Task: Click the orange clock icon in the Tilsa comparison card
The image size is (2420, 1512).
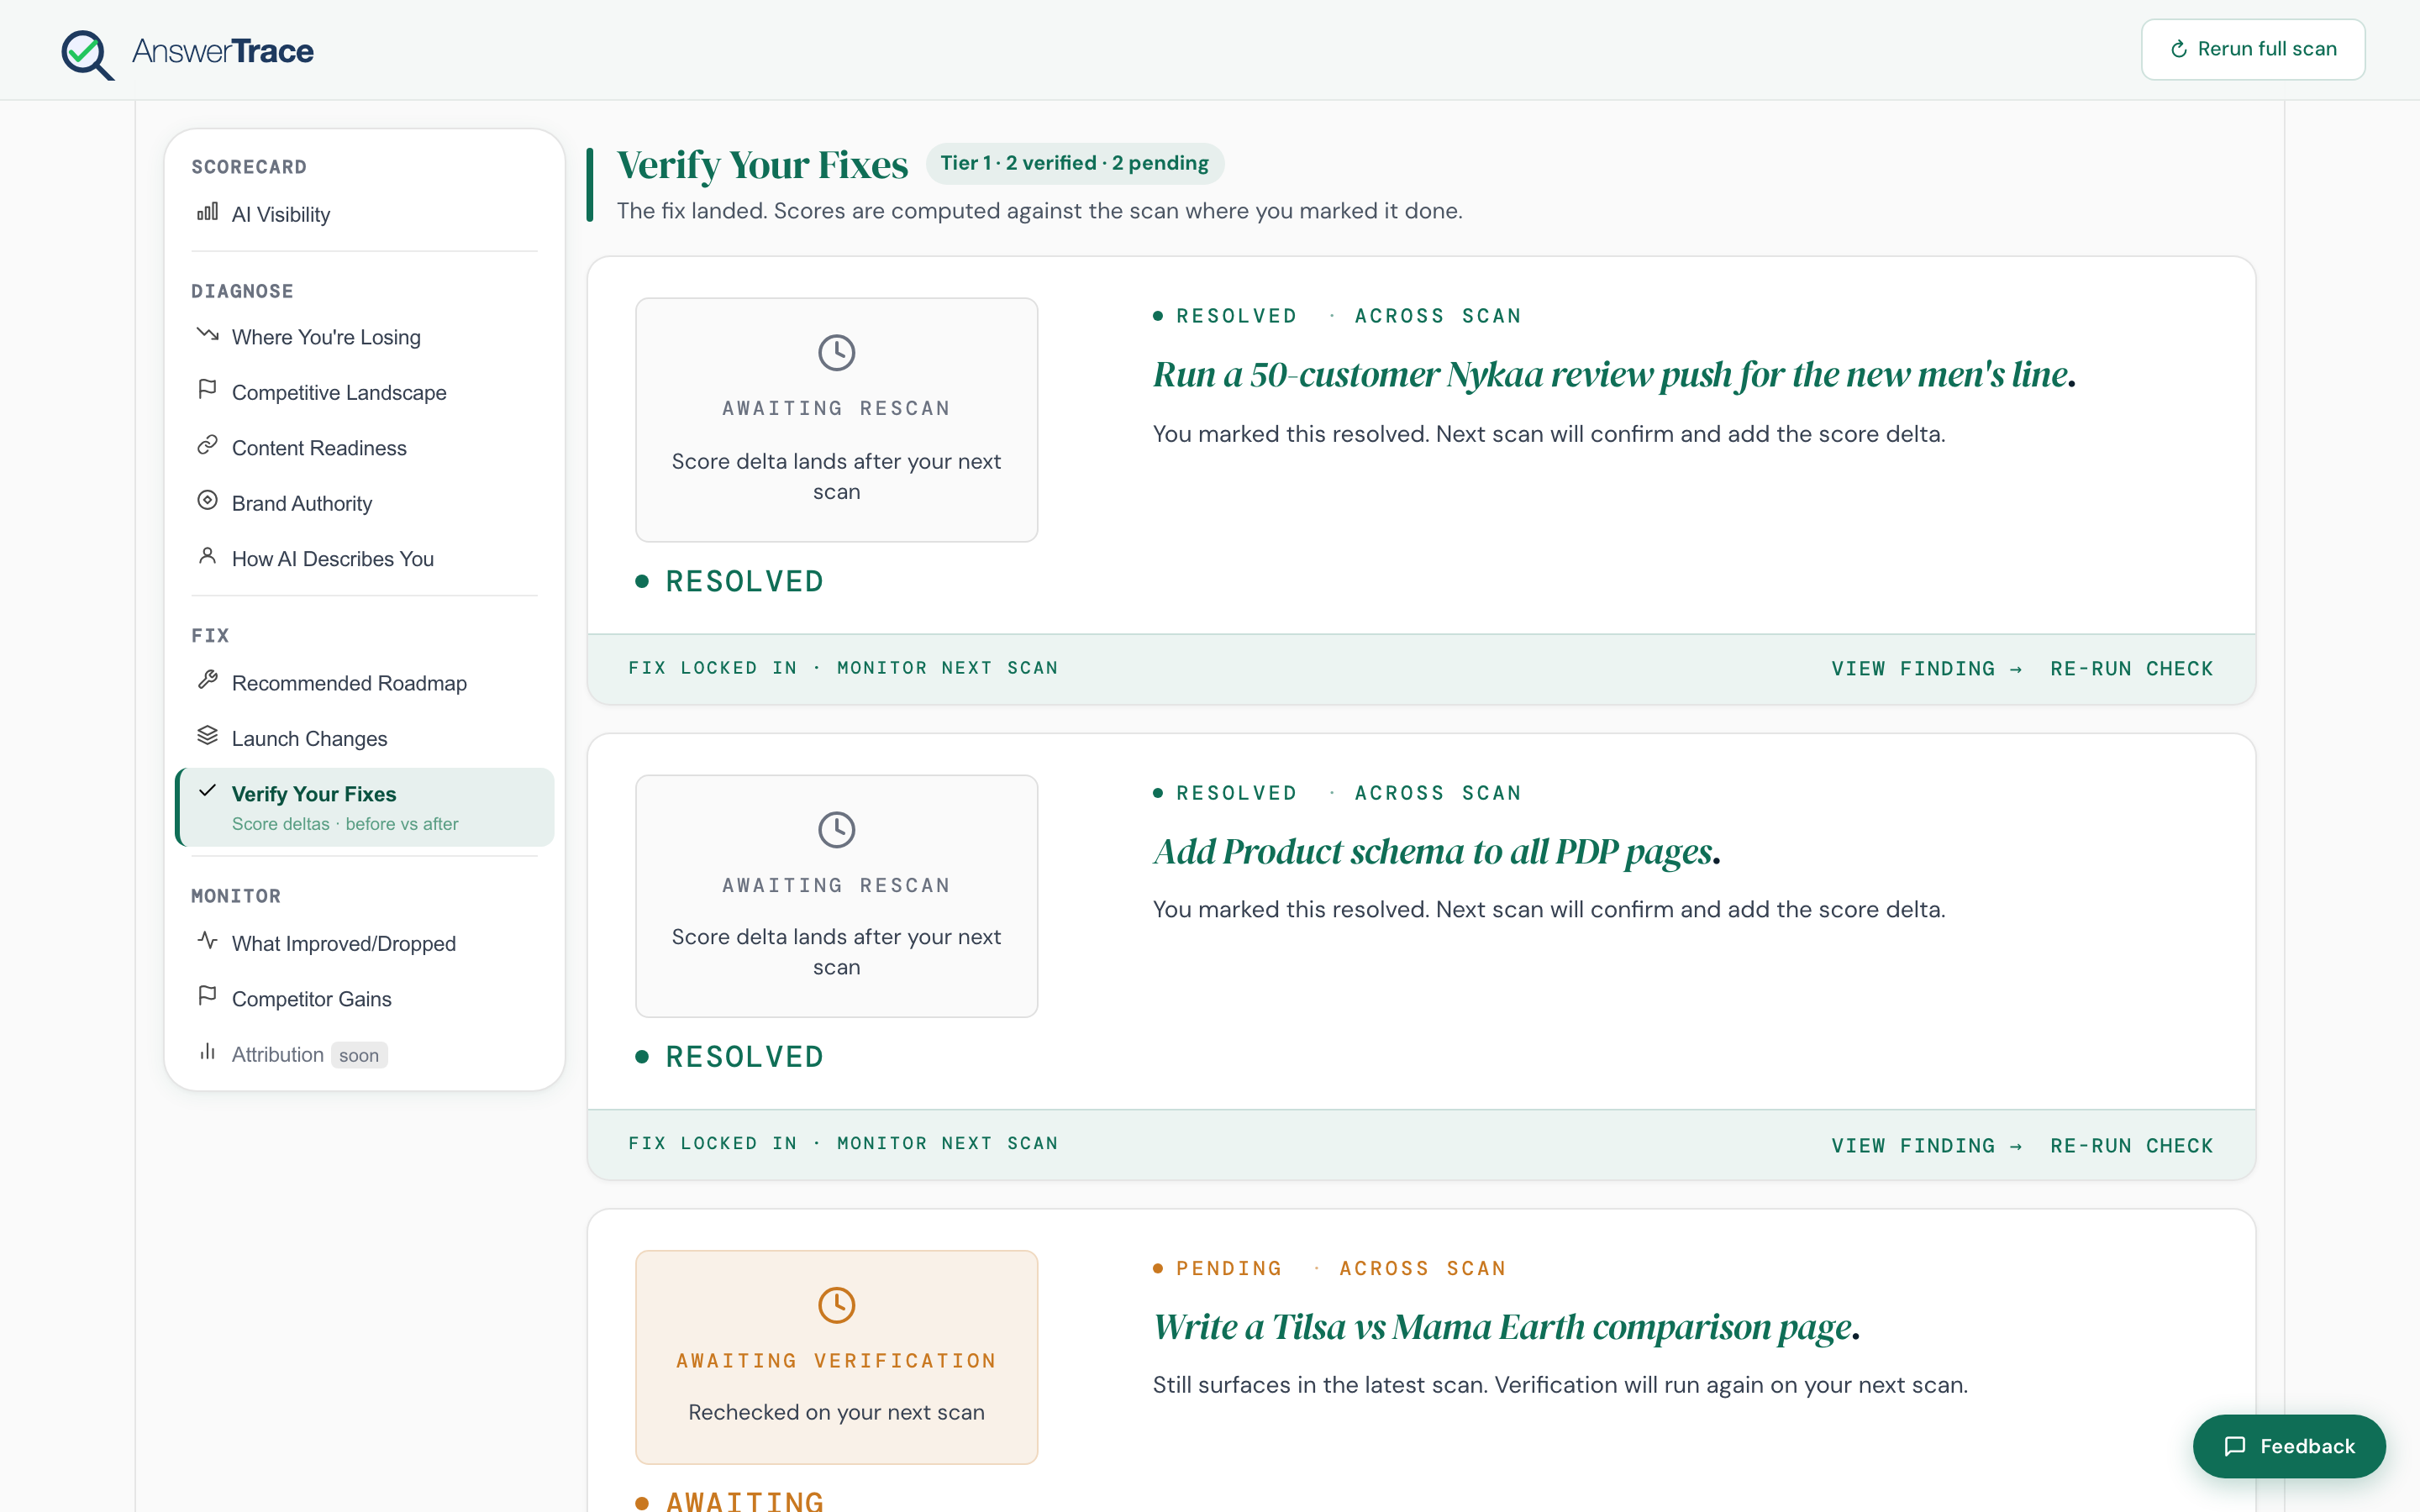Action: (x=836, y=1305)
